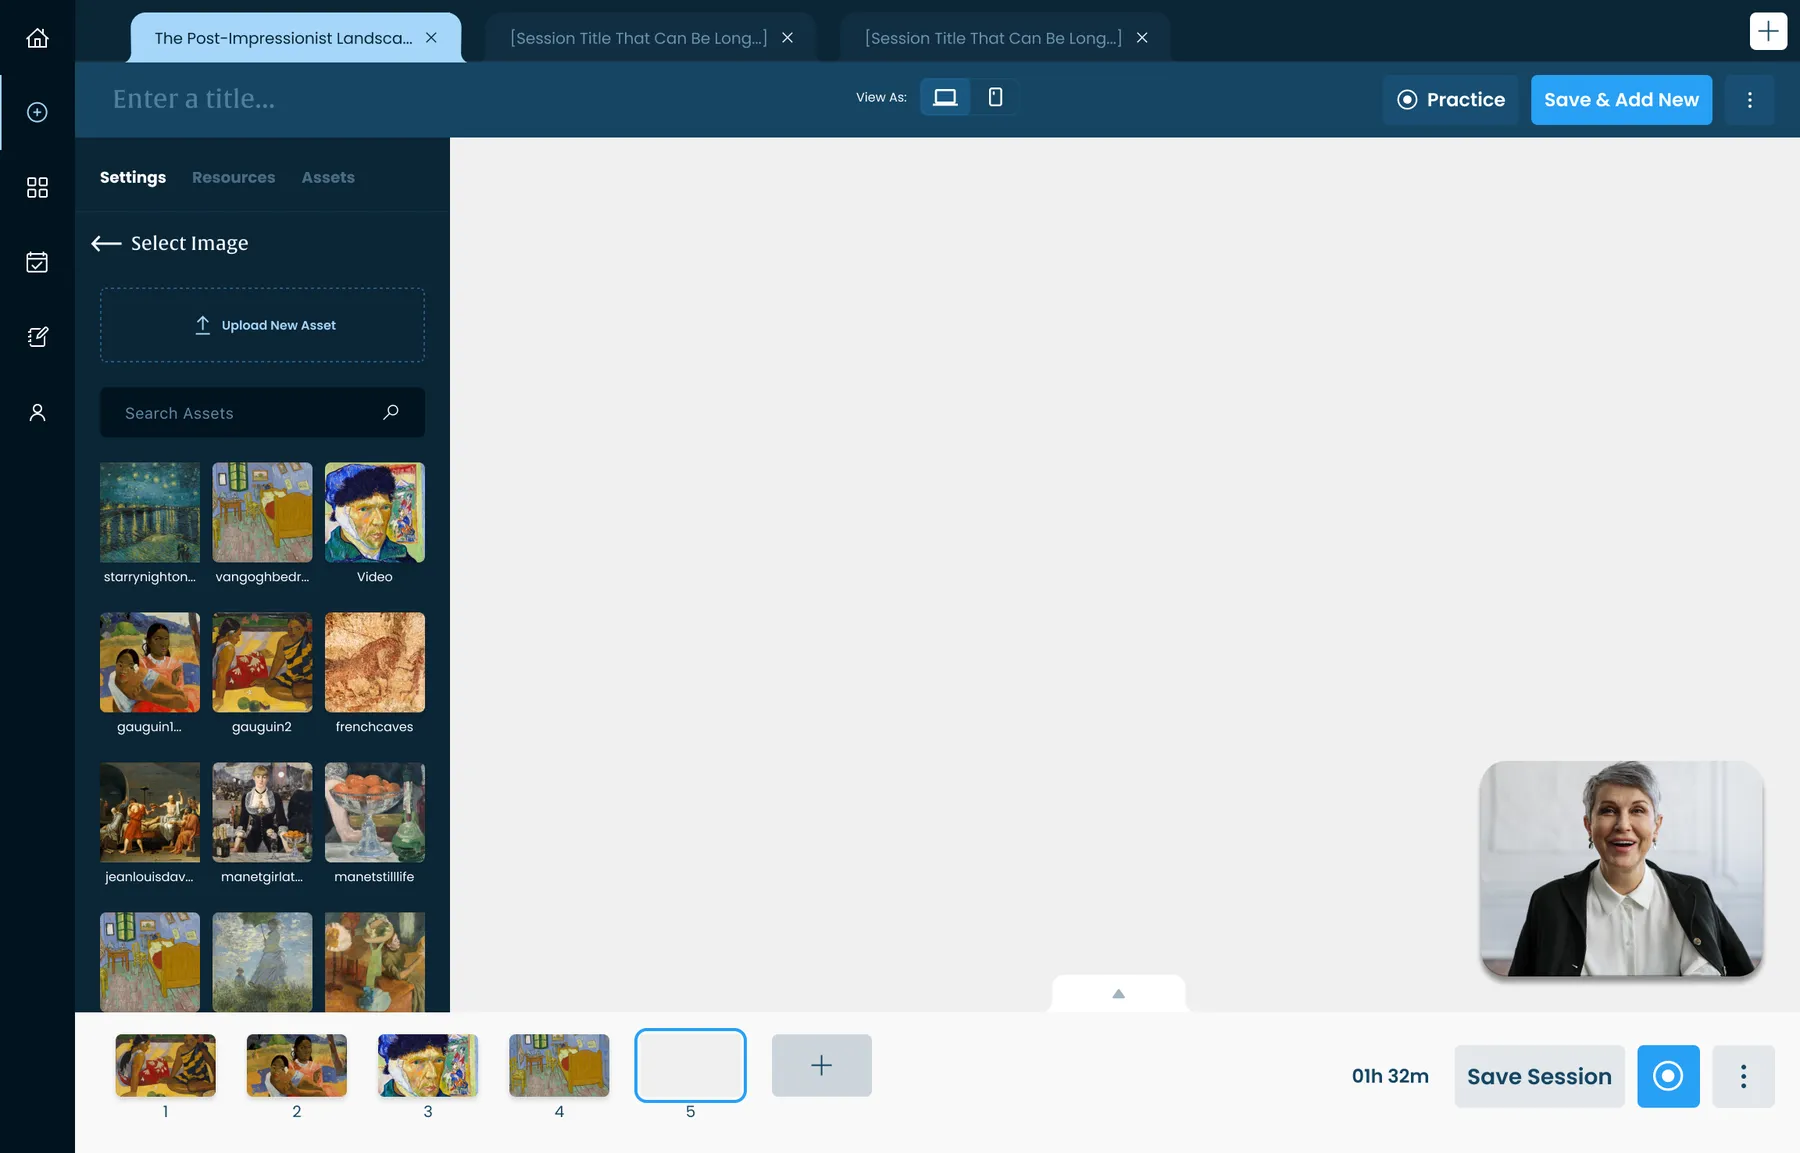Open the edit notes icon in sidebar
Viewport: 1800px width, 1153px height.
click(x=37, y=337)
